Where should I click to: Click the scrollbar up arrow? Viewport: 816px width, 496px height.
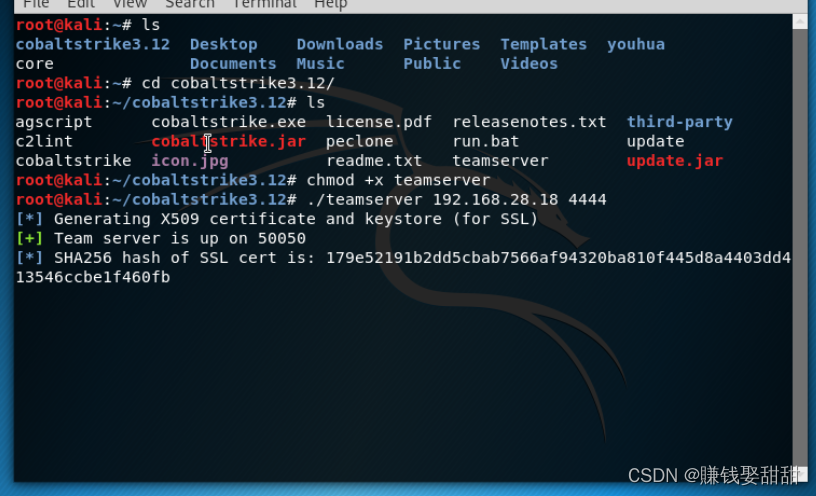pyautogui.click(x=800, y=21)
